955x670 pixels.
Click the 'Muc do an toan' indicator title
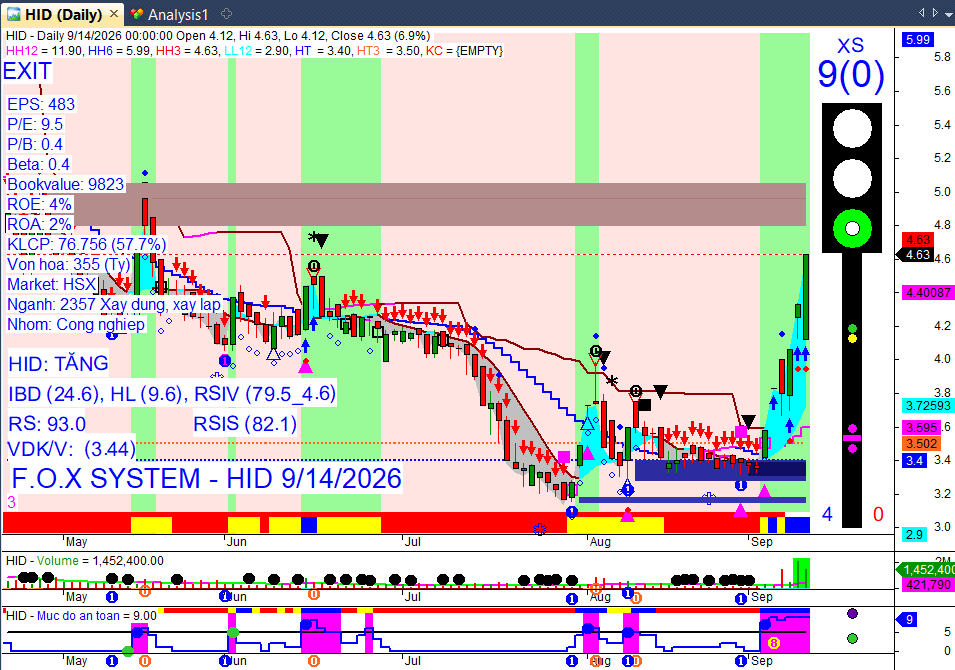tap(79, 616)
